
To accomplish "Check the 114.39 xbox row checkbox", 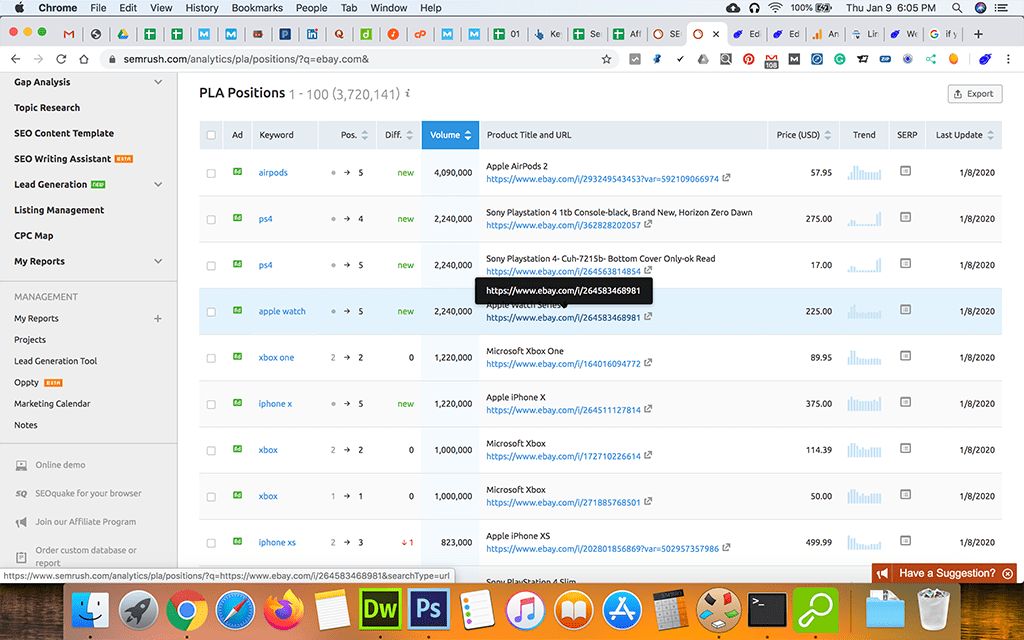I will coord(211,451).
